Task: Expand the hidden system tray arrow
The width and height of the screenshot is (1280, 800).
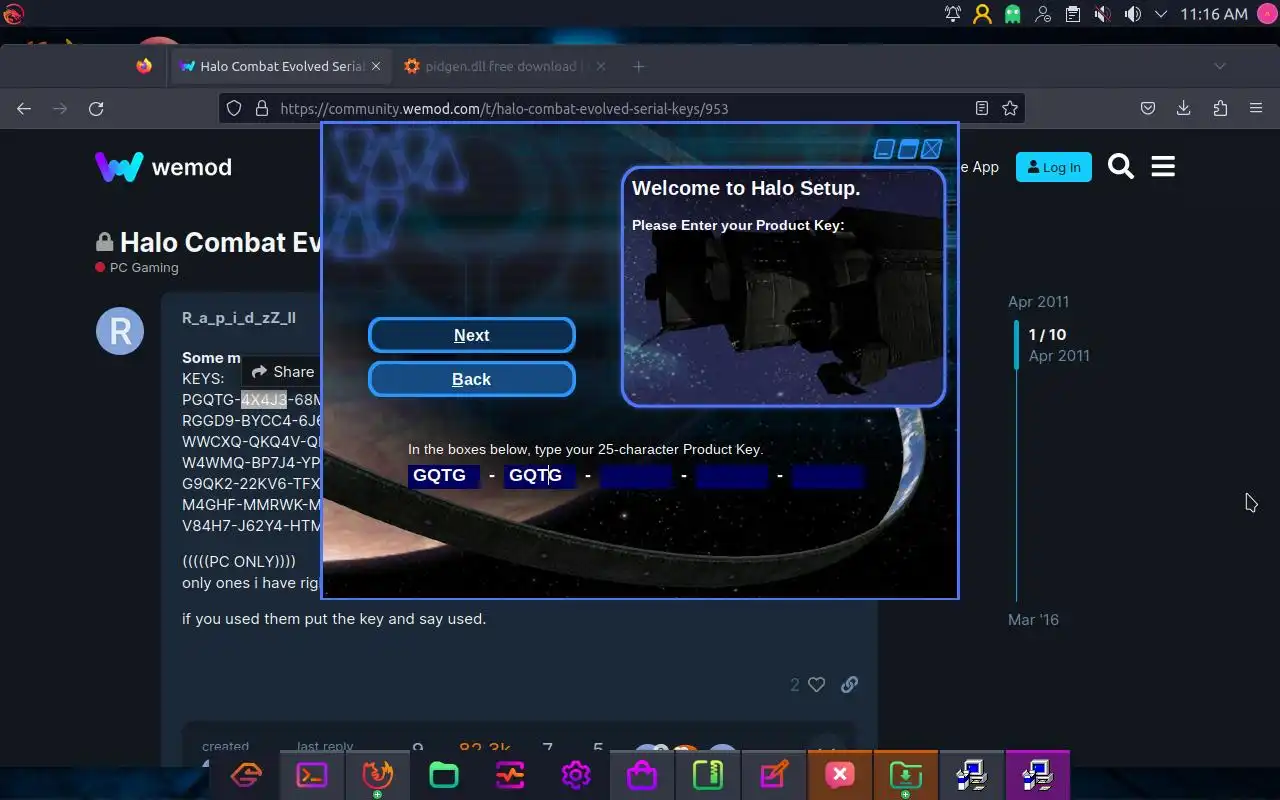Action: (1161, 14)
